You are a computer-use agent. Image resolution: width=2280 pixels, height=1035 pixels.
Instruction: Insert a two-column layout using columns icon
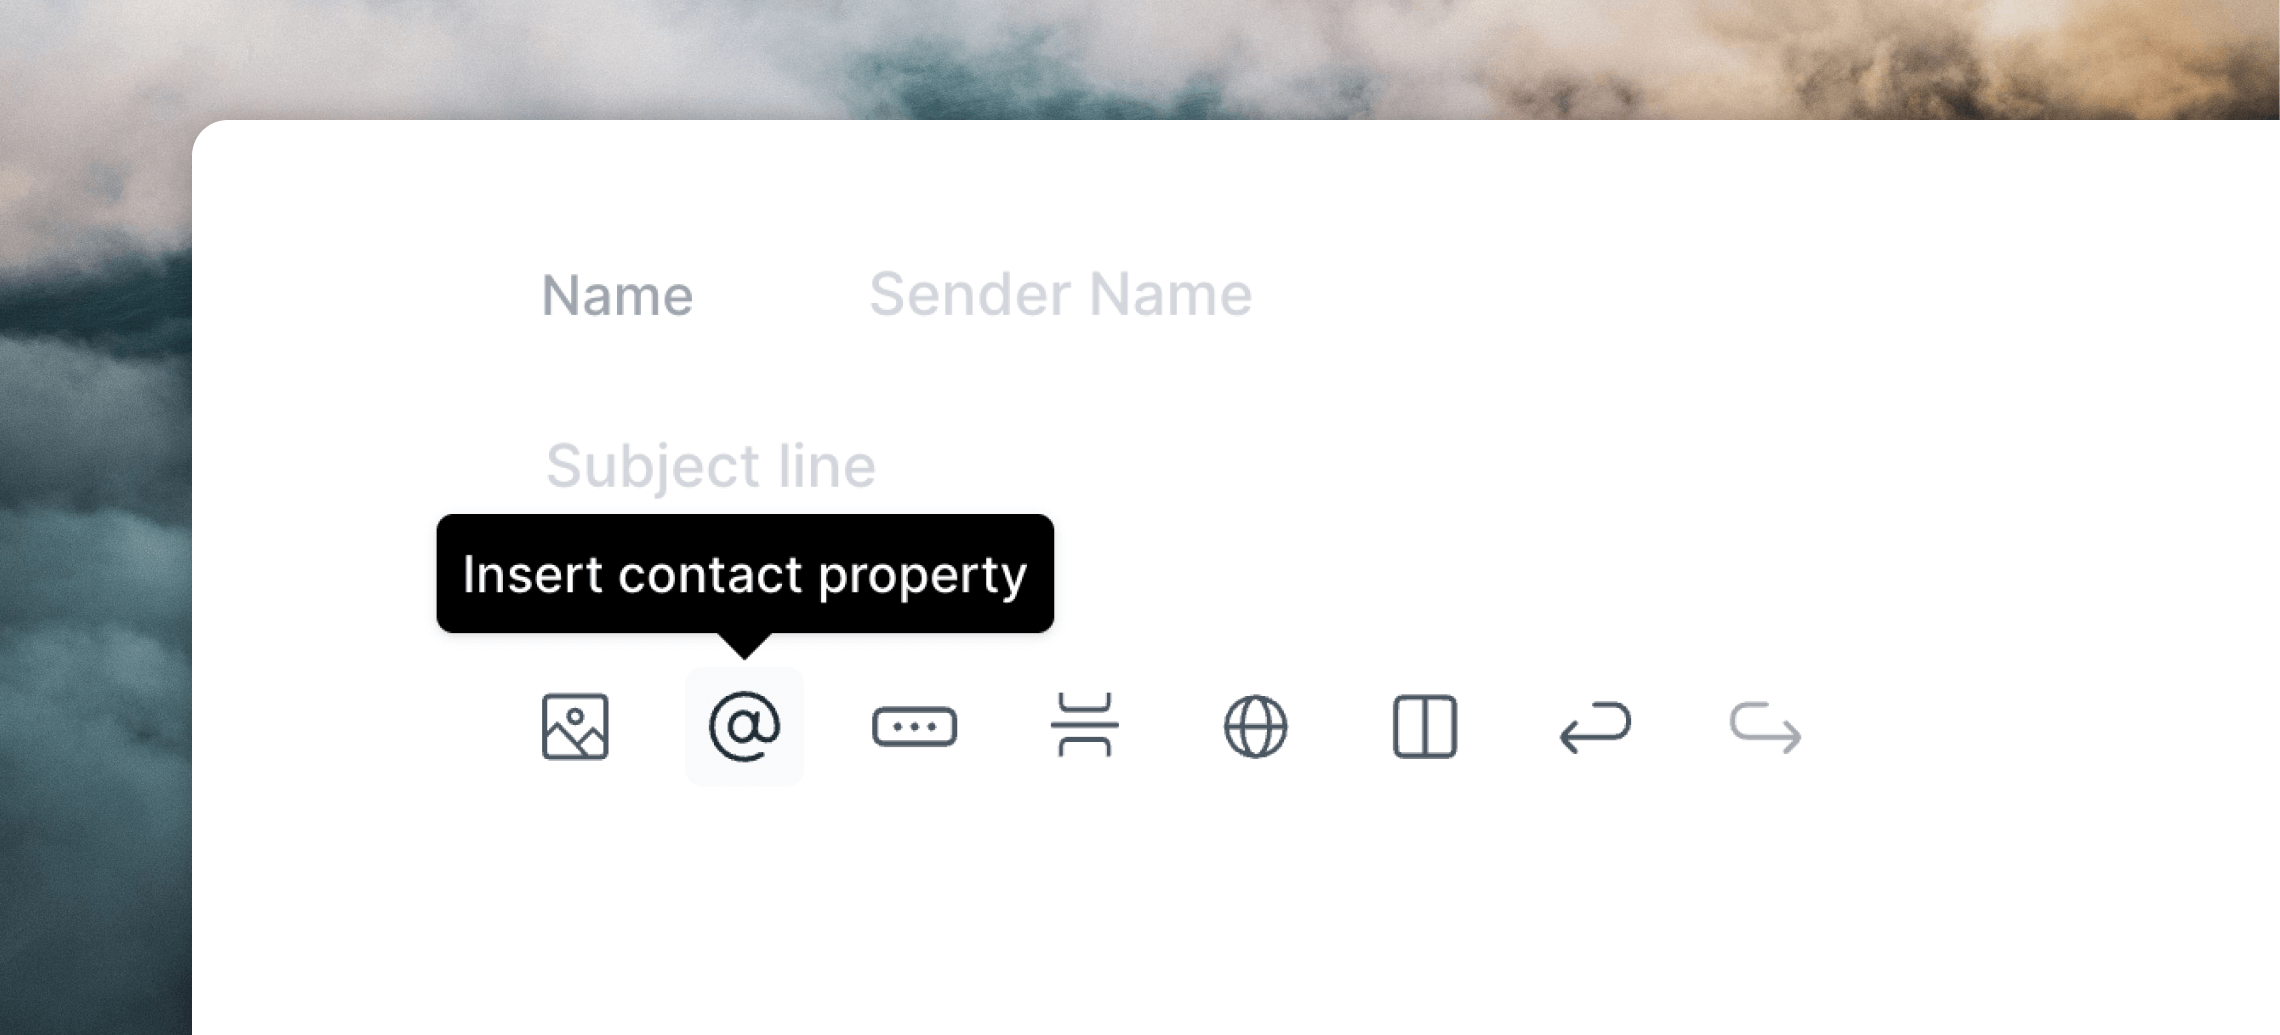(x=1425, y=726)
